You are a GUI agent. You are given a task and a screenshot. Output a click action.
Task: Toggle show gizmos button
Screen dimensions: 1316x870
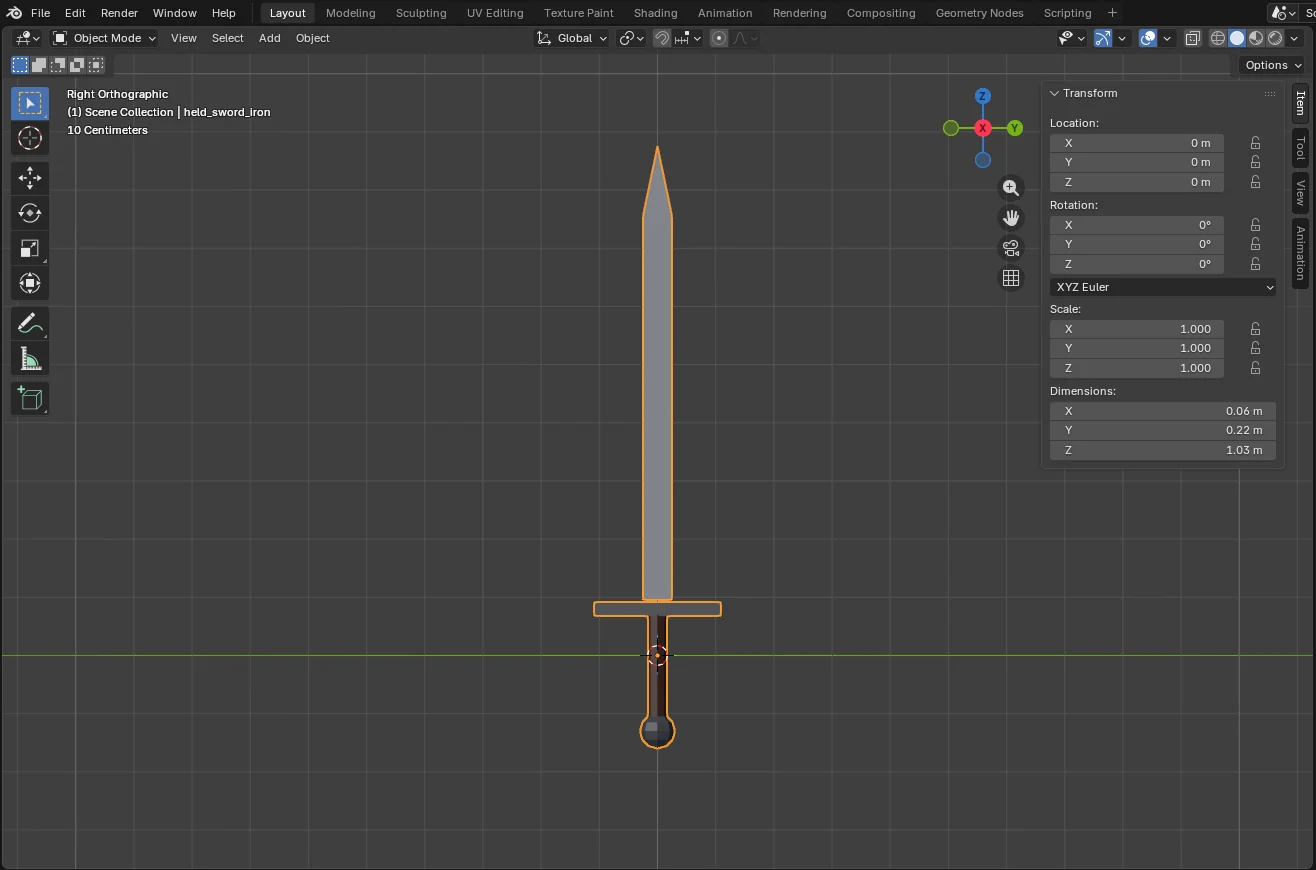pos(1103,38)
